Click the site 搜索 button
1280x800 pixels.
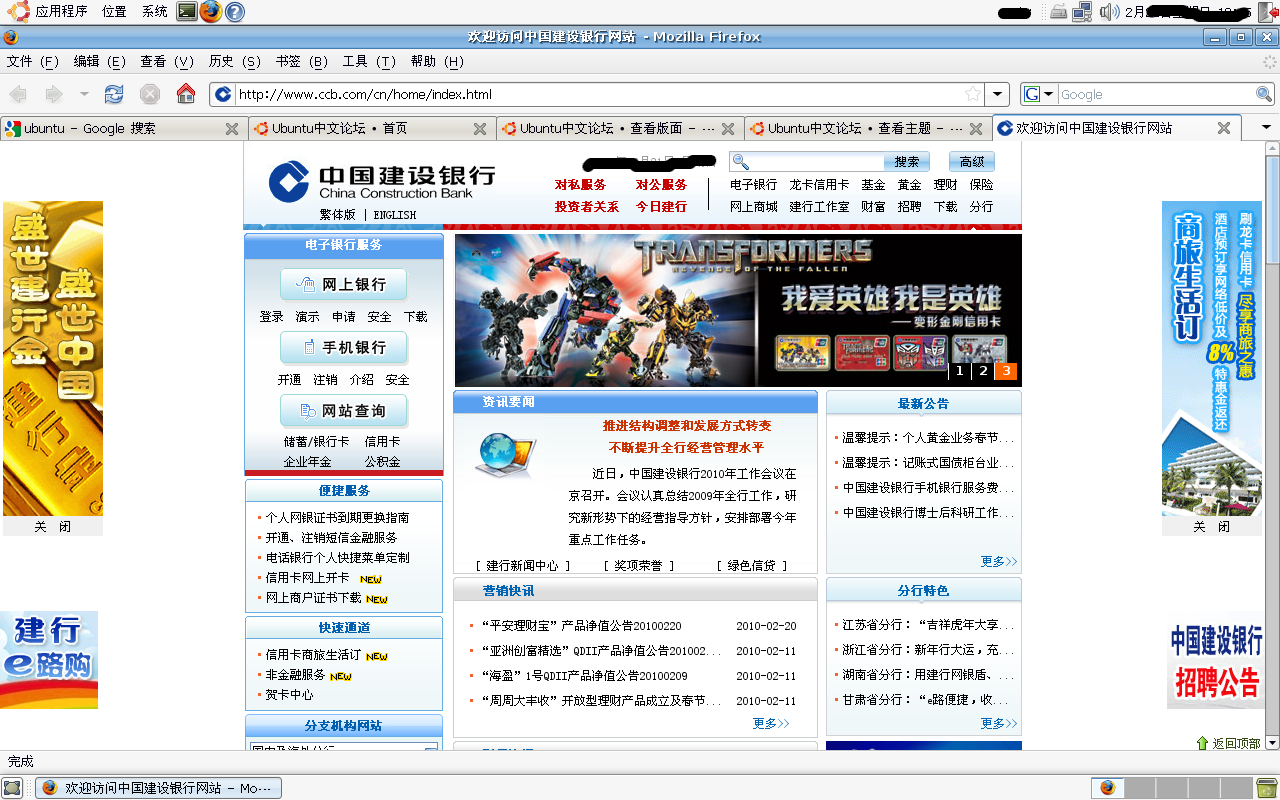pyautogui.click(x=907, y=162)
